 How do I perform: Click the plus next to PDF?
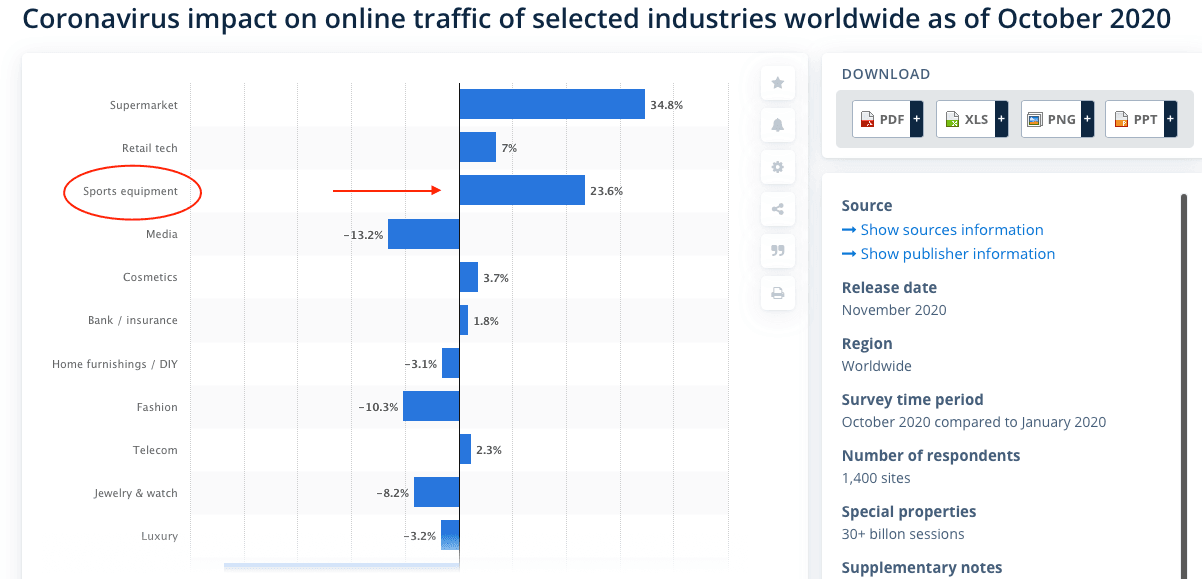[x=916, y=119]
